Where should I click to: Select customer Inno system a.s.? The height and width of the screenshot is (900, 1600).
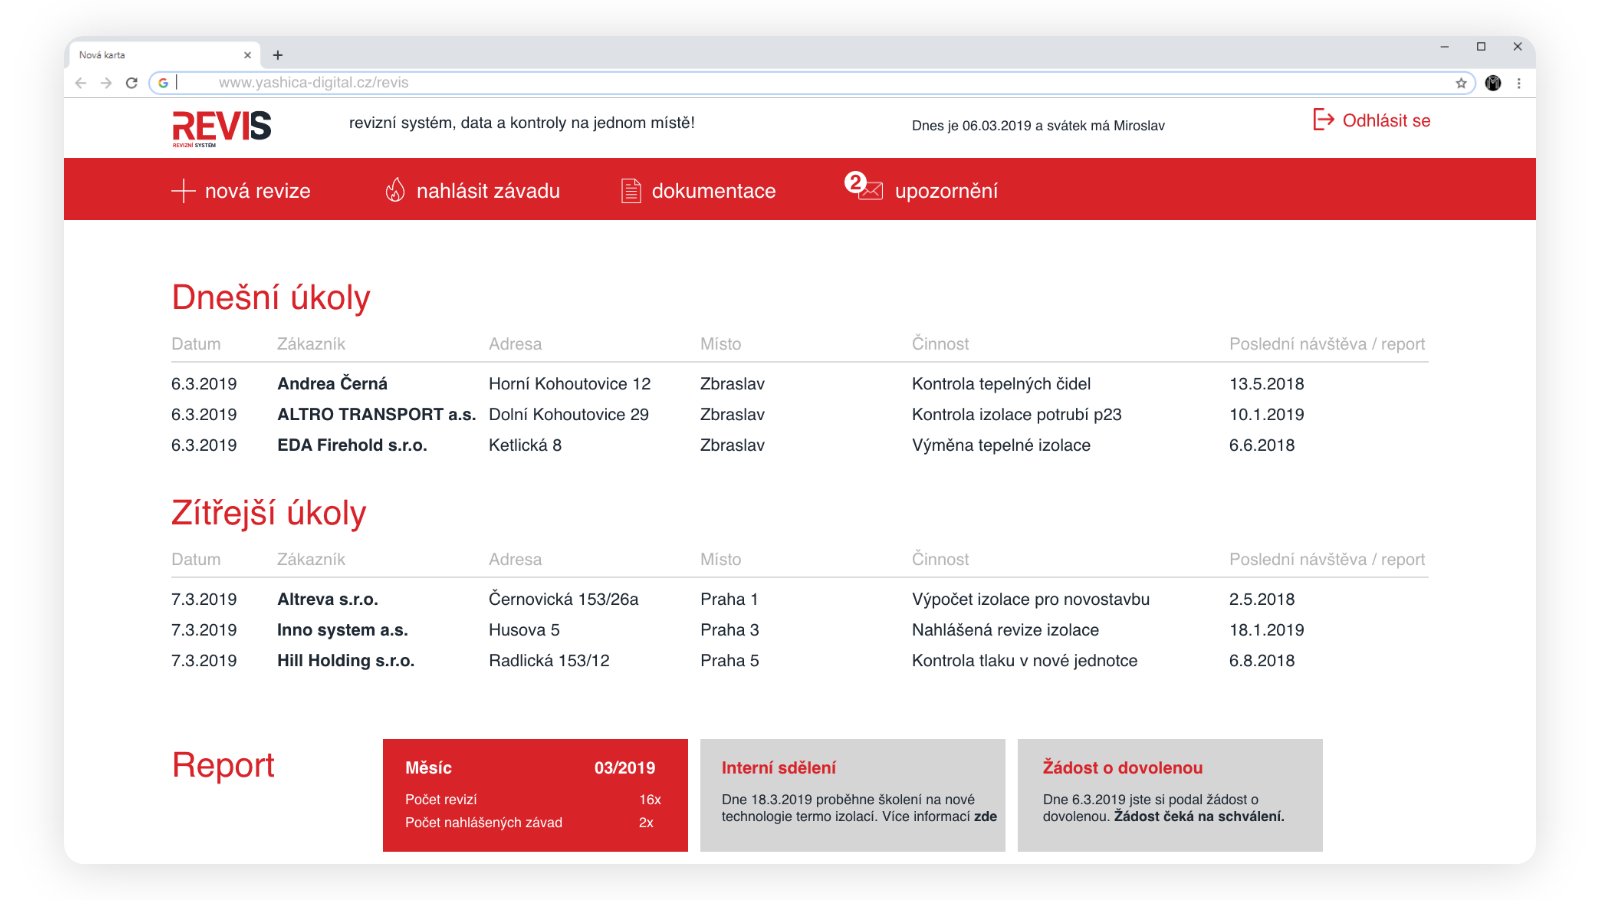pyautogui.click(x=342, y=630)
